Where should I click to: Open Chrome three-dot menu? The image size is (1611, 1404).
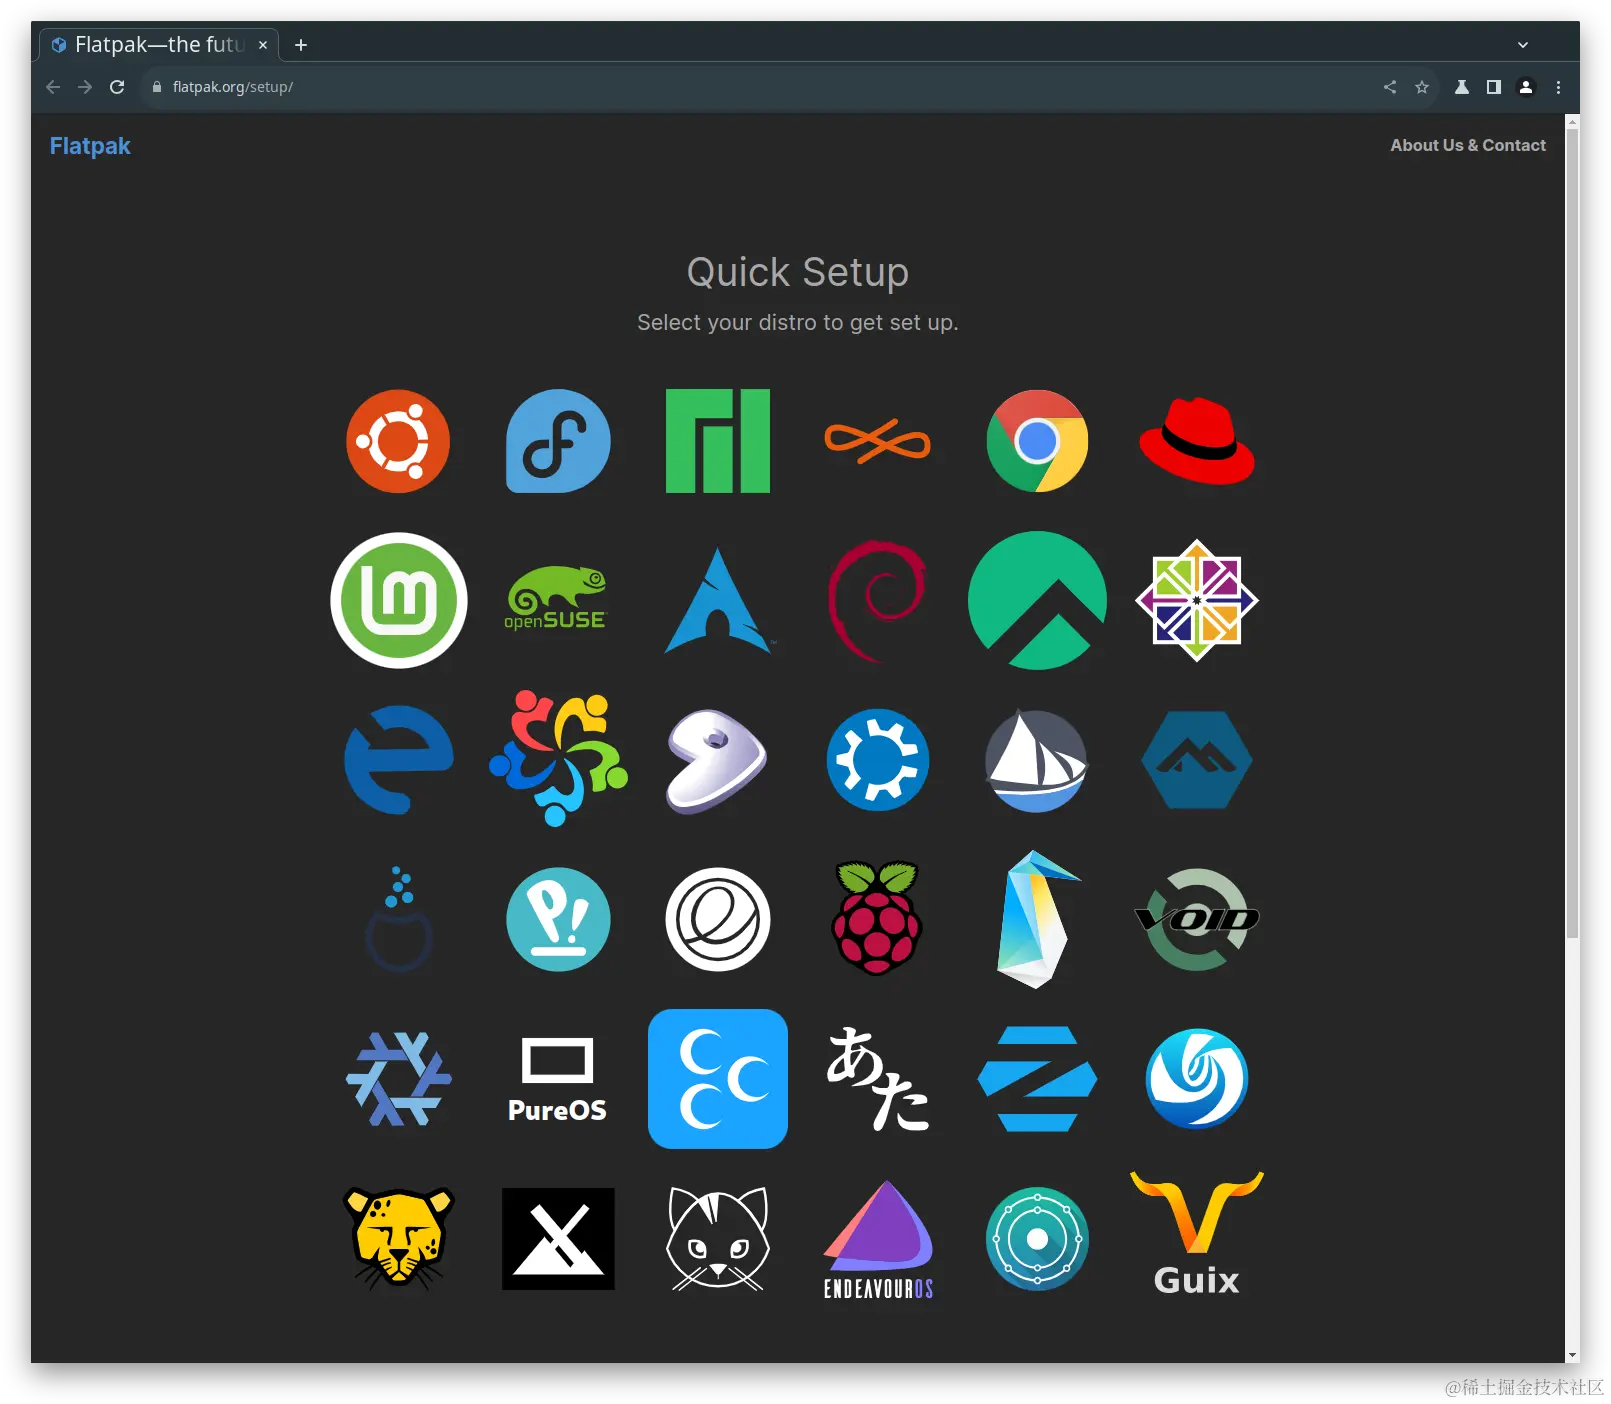coord(1558,87)
